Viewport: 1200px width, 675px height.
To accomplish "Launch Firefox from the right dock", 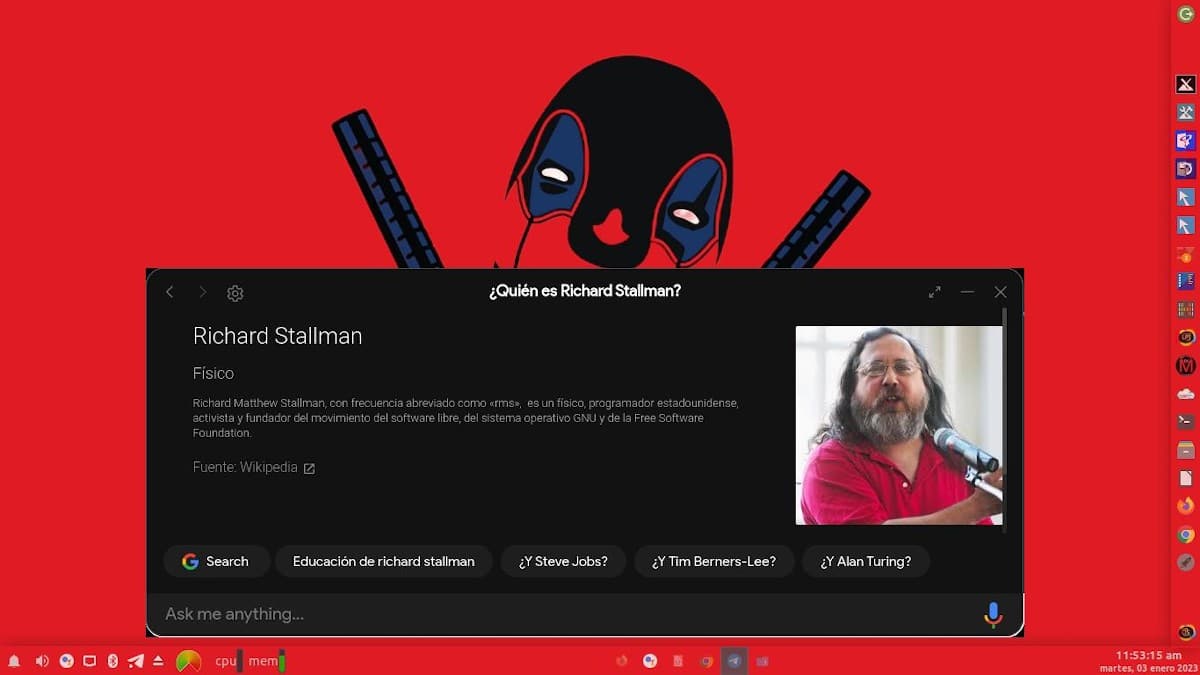I will click(x=1186, y=506).
